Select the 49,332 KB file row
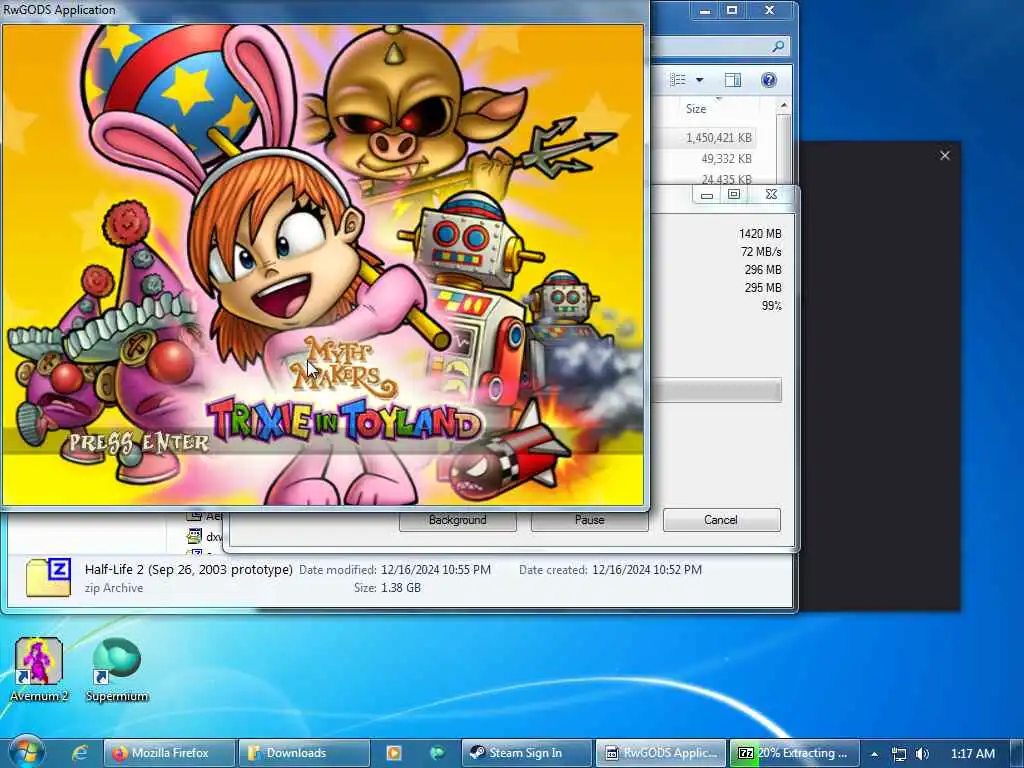Screen dimensions: 1024x768 click(x=705, y=159)
